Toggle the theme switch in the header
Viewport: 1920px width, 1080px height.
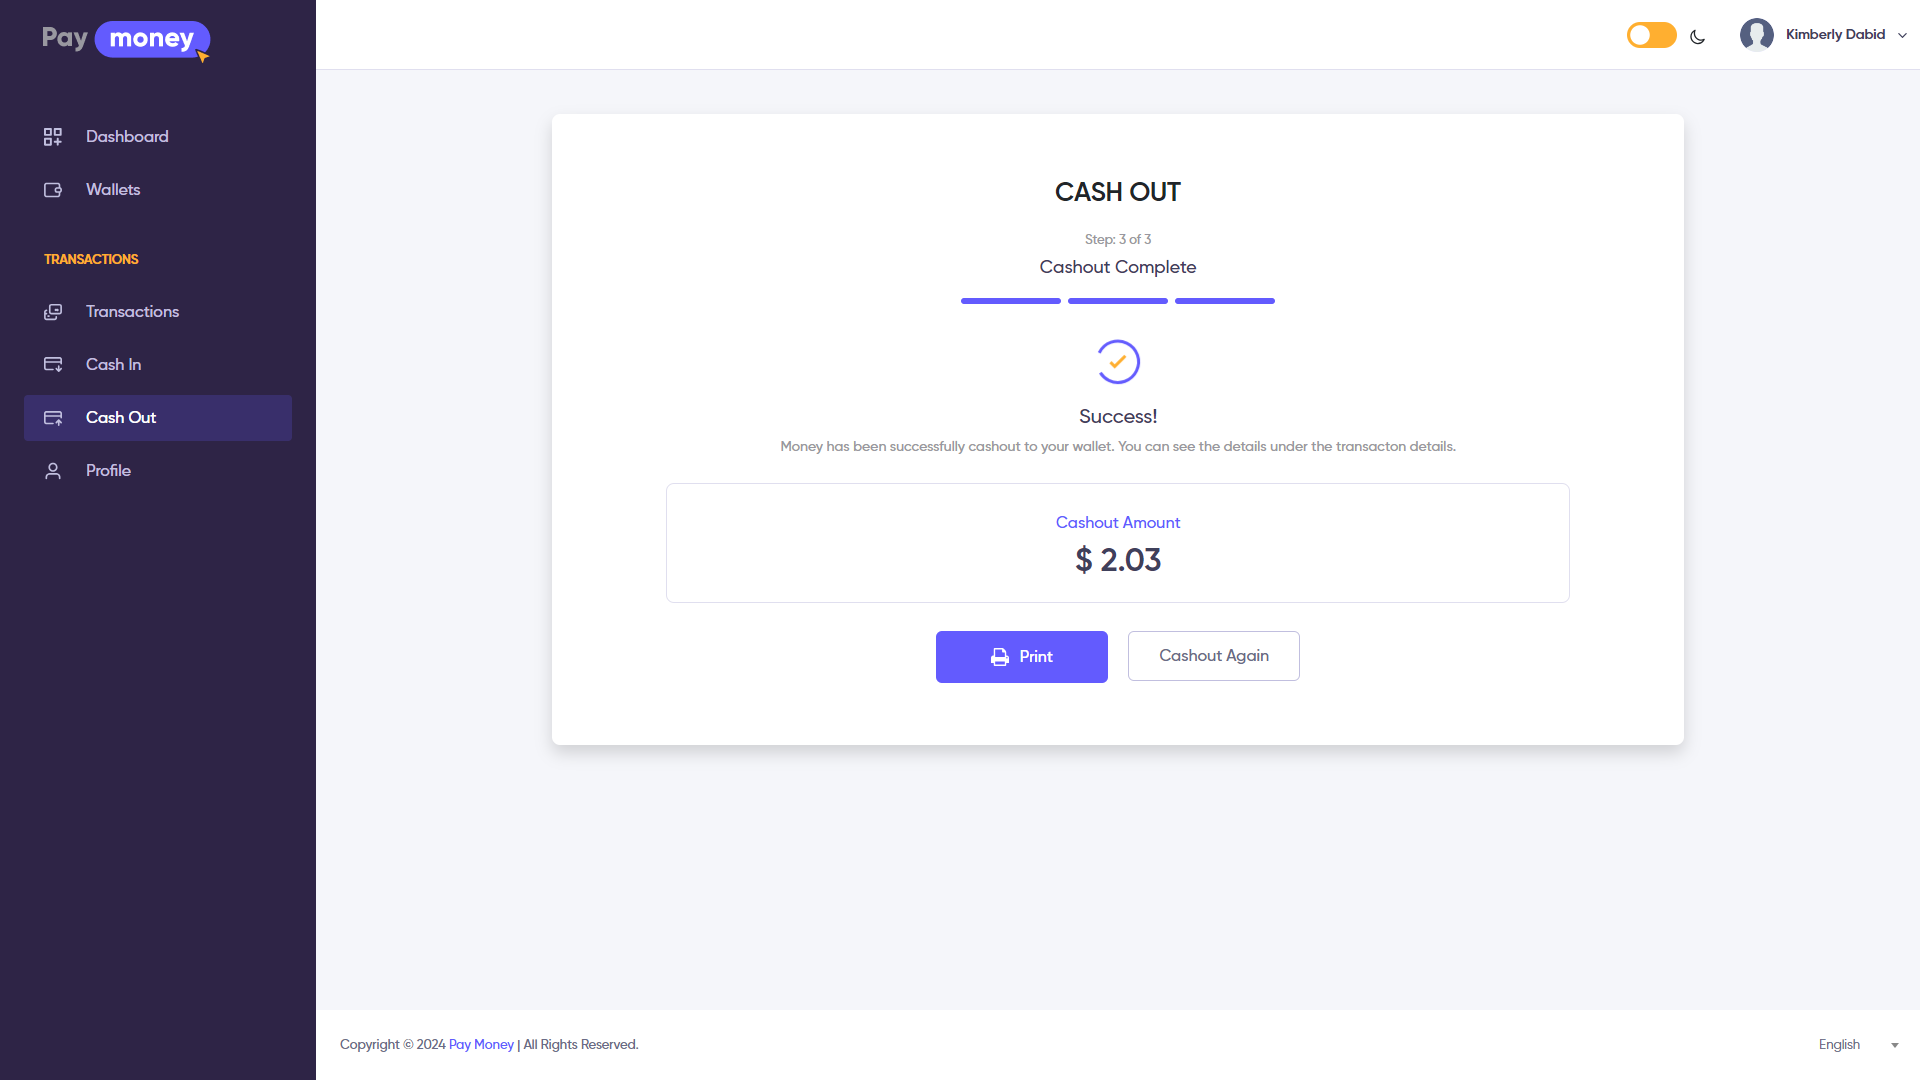1650,34
